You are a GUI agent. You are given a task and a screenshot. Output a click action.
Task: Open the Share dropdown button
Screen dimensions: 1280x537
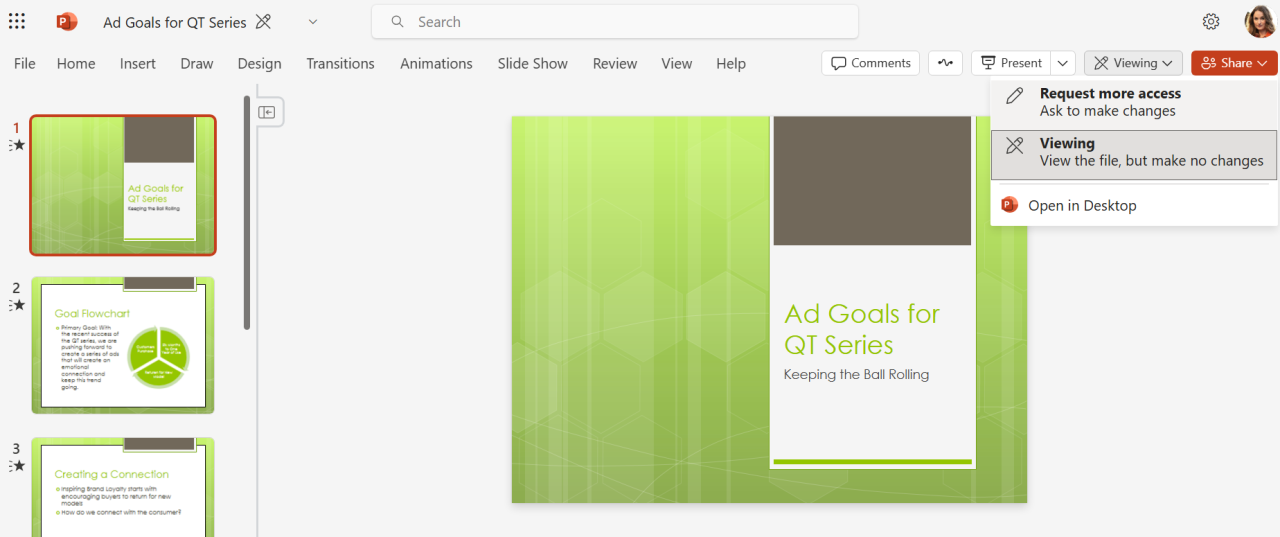tap(1234, 63)
